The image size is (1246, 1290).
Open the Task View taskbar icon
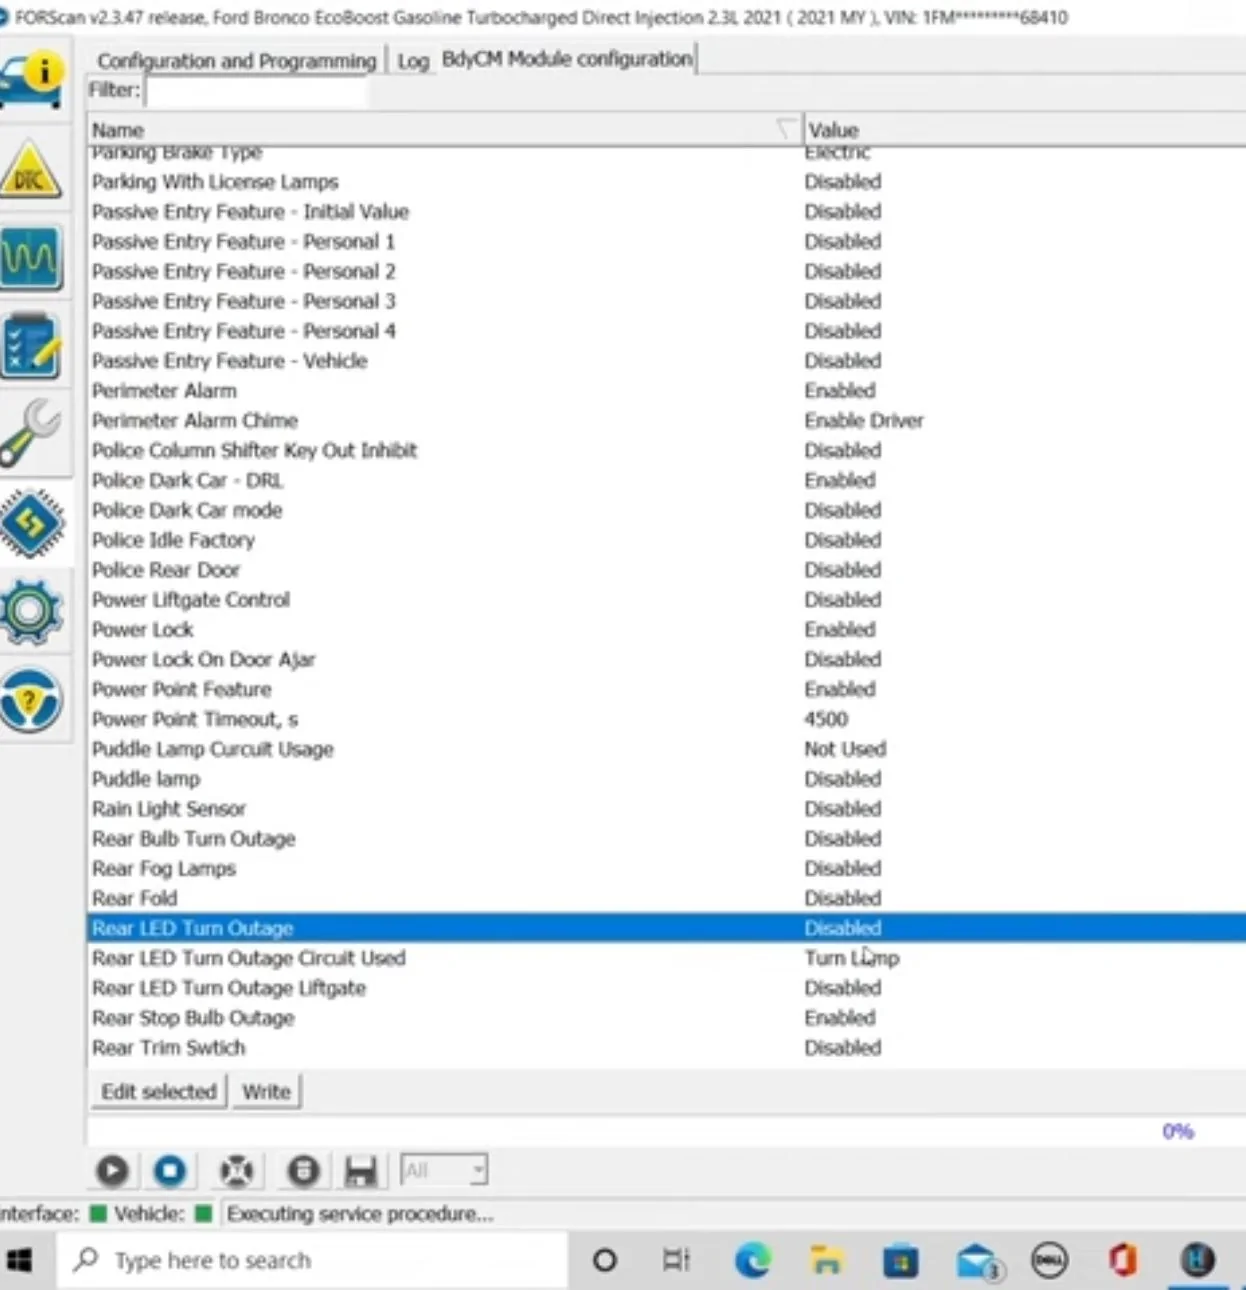(x=677, y=1260)
